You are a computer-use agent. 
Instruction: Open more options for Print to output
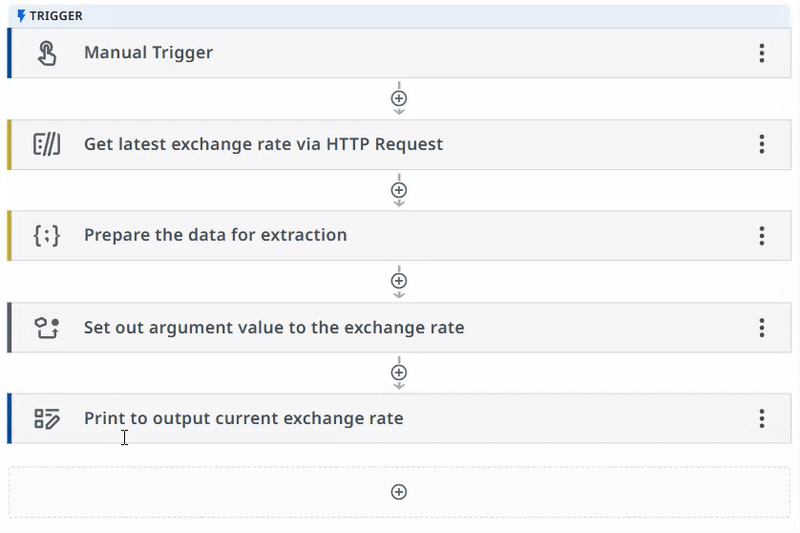[x=762, y=419]
